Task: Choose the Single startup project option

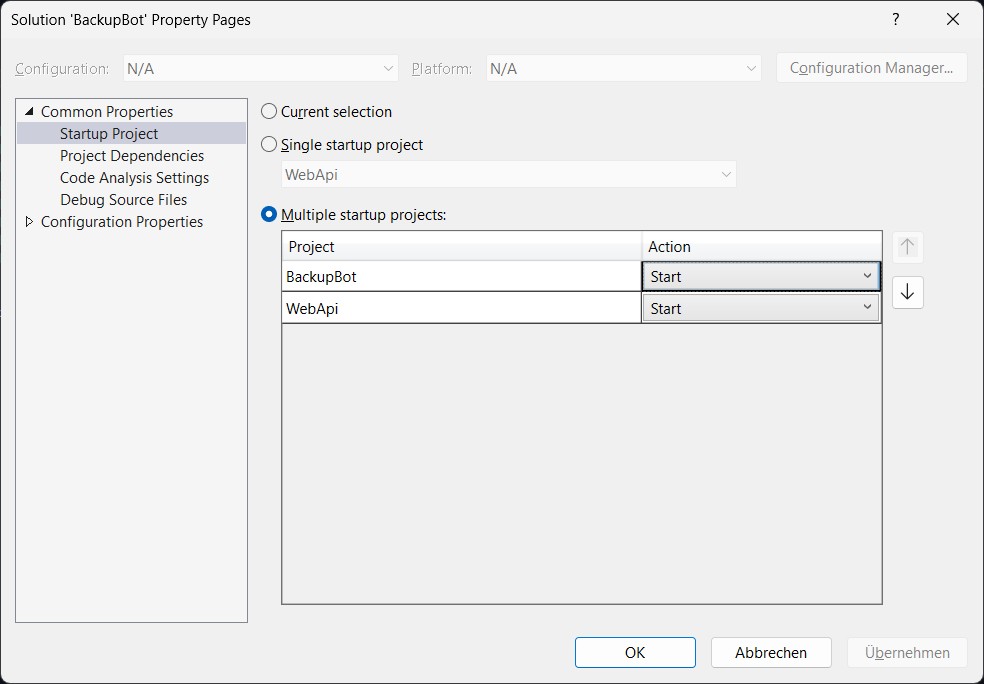Action: [x=269, y=144]
